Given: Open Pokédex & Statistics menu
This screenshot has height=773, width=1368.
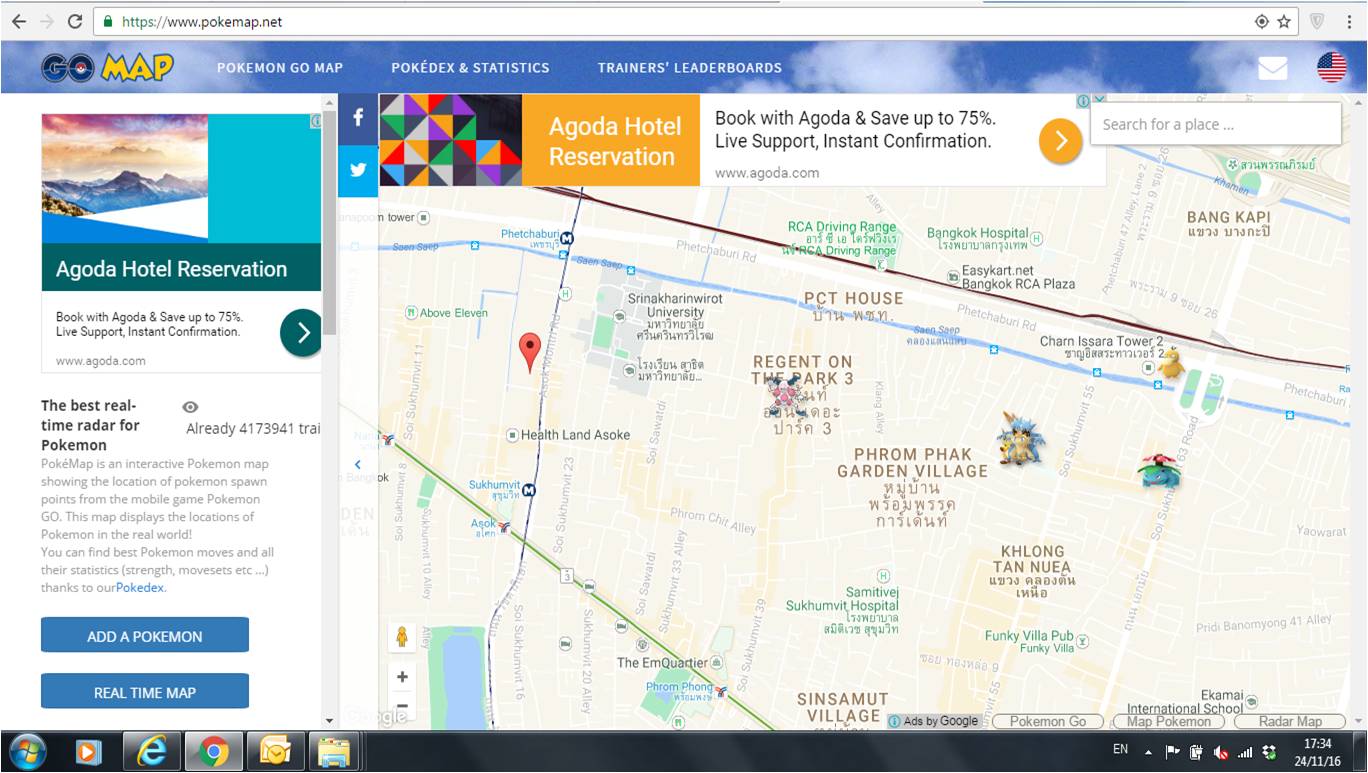Looking at the screenshot, I should tap(470, 68).
